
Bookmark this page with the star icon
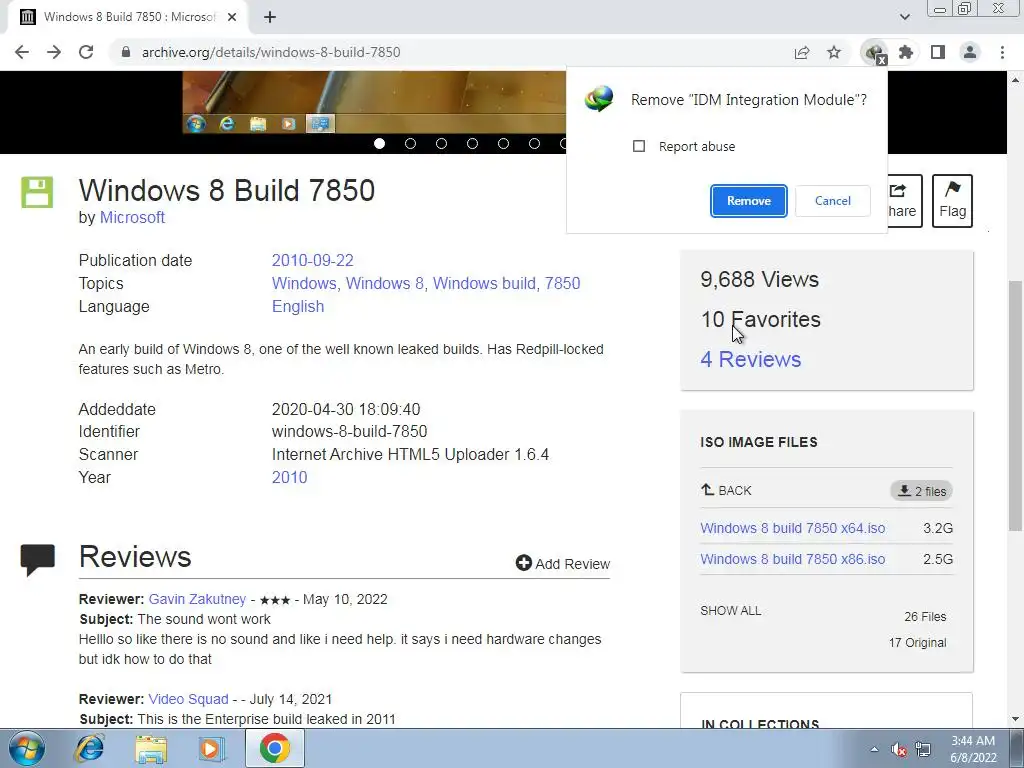[x=834, y=52]
